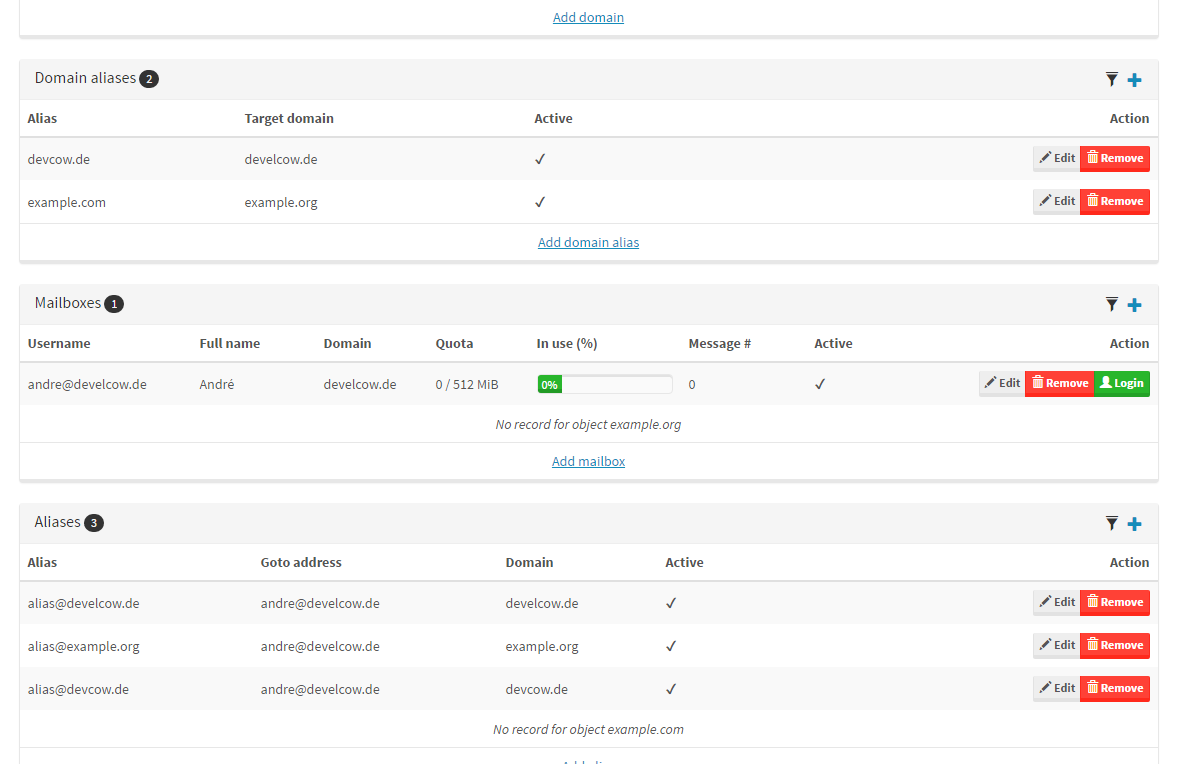Click the filter icon in Aliases header

(1111, 523)
